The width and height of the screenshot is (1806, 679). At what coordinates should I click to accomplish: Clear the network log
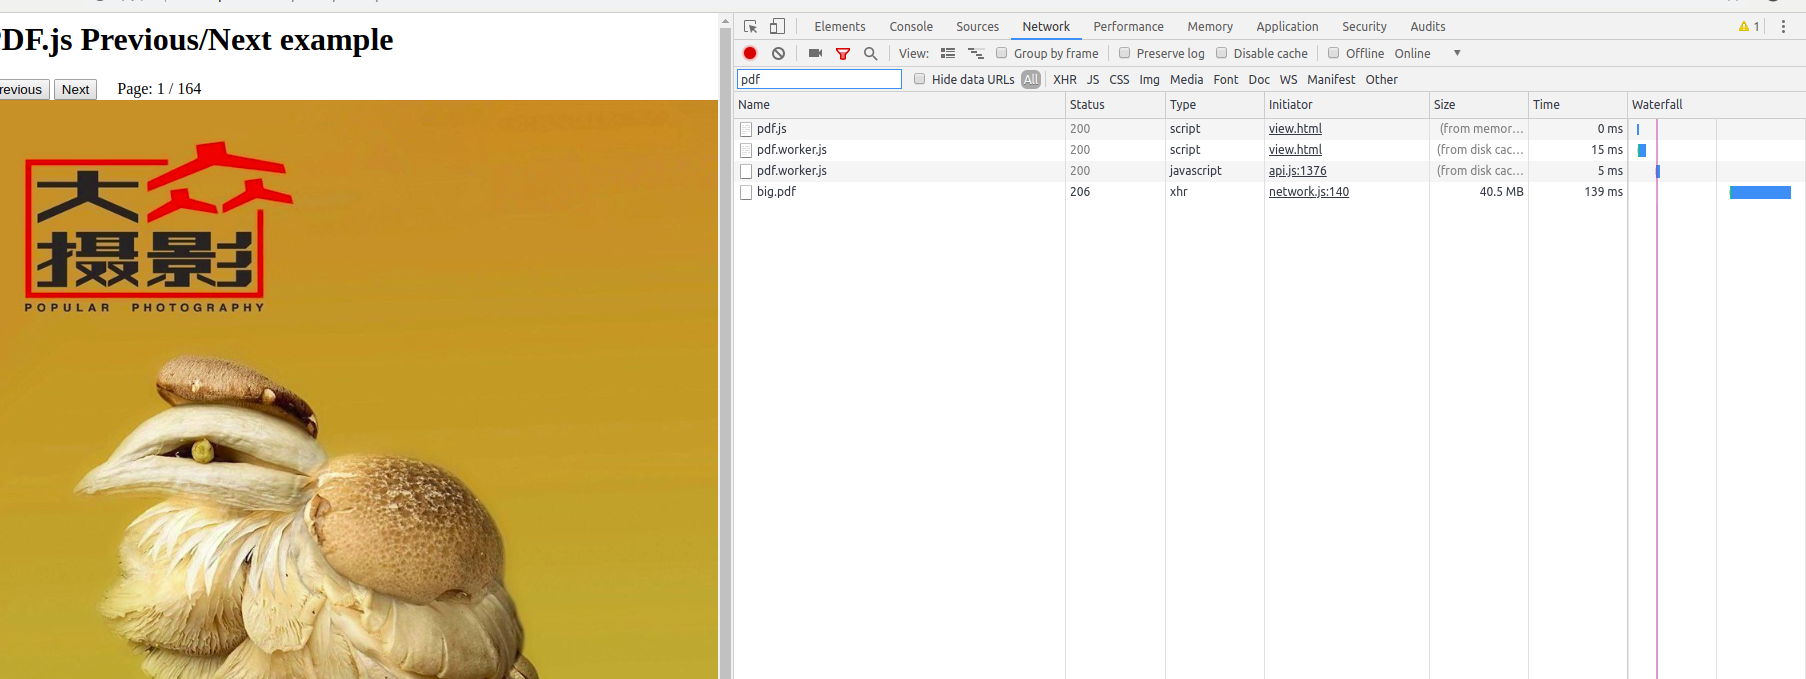(x=778, y=53)
